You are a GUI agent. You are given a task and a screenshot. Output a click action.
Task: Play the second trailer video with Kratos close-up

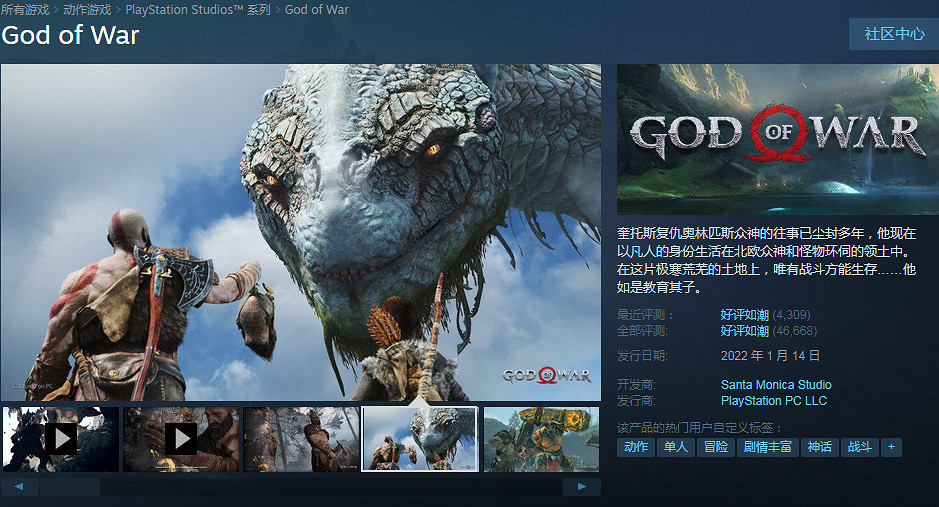click(181, 439)
